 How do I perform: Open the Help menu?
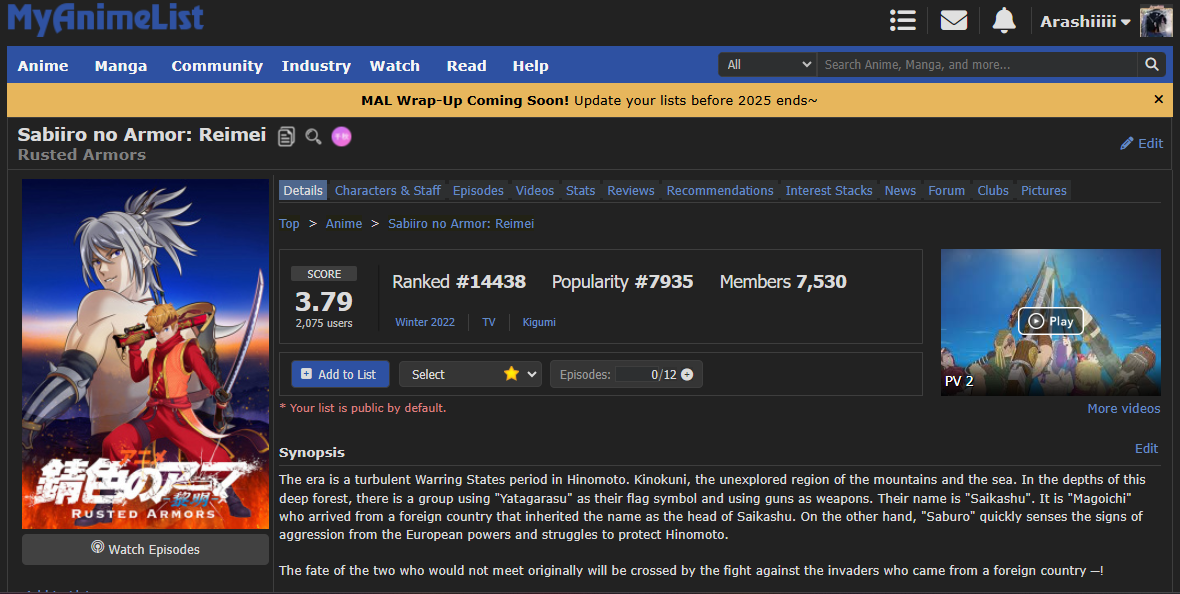(x=531, y=65)
